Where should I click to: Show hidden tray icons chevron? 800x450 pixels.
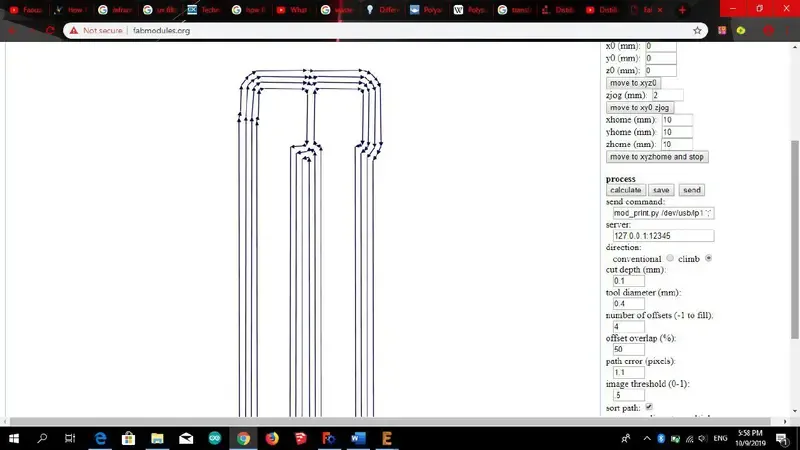coord(647,438)
